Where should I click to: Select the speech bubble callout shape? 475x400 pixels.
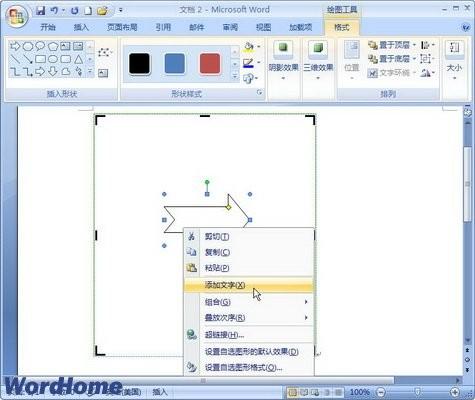point(40,46)
